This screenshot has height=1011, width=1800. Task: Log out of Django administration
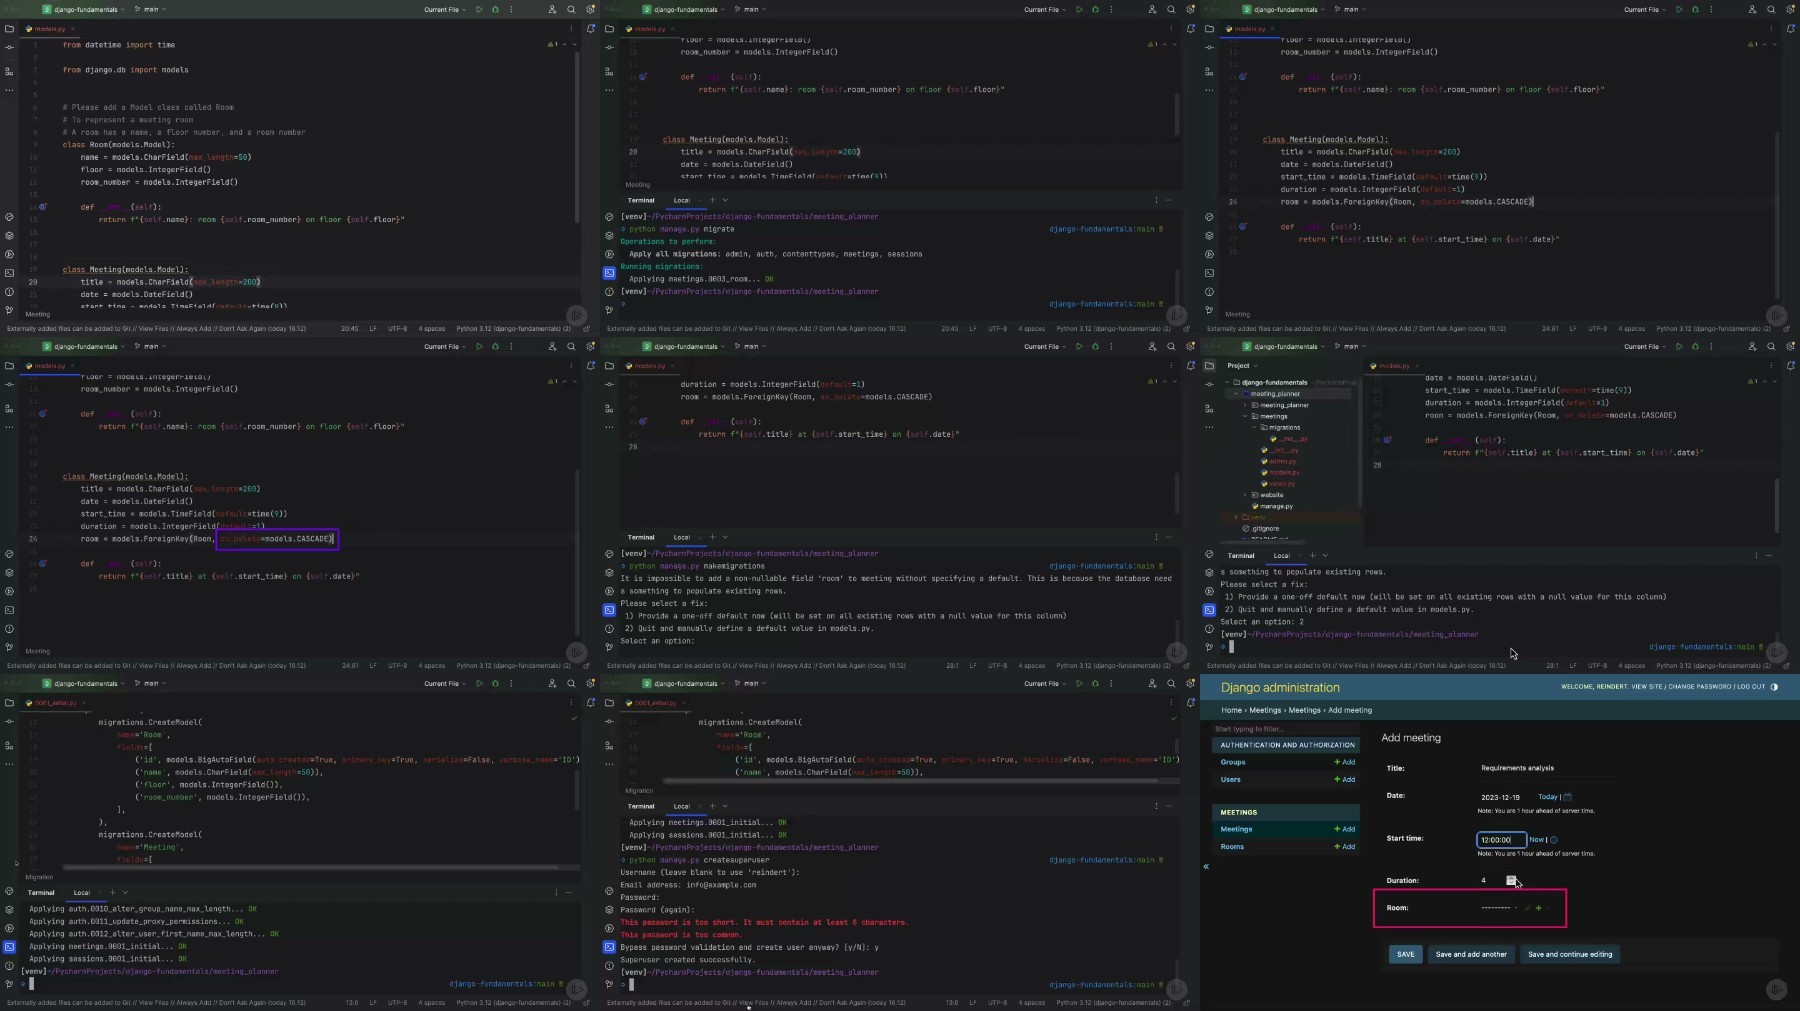coord(1749,687)
